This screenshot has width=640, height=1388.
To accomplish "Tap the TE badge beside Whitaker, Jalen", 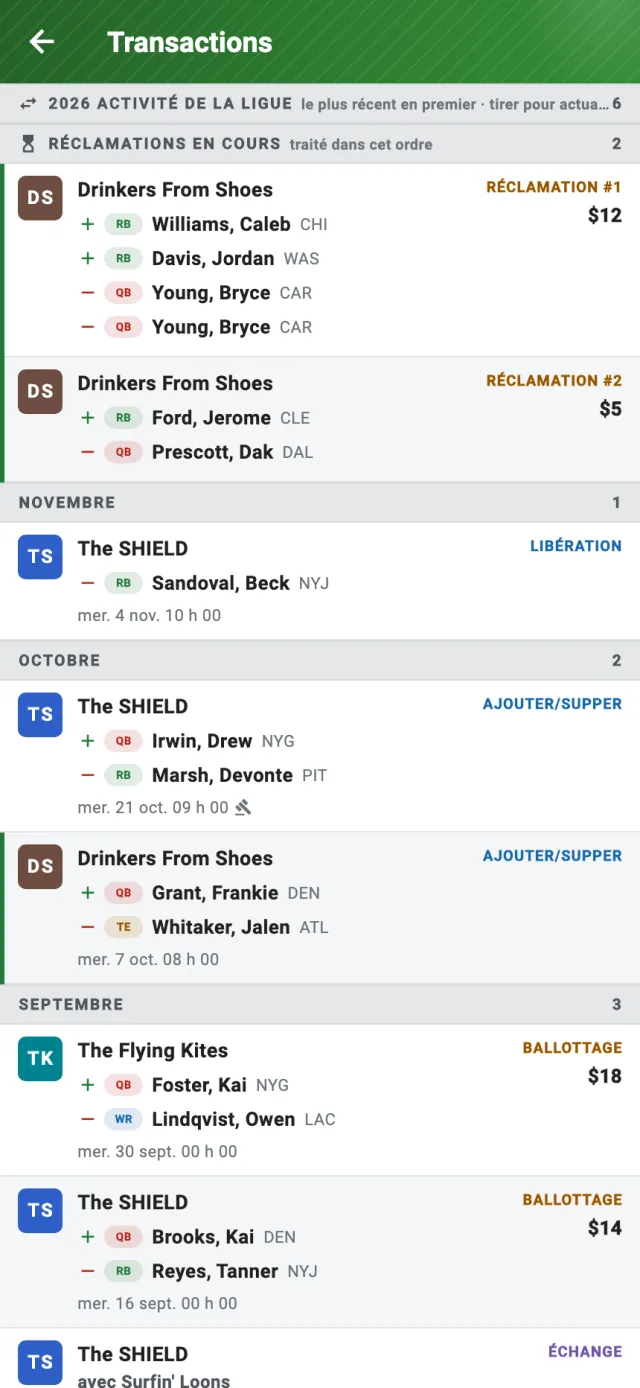I will [x=123, y=927].
